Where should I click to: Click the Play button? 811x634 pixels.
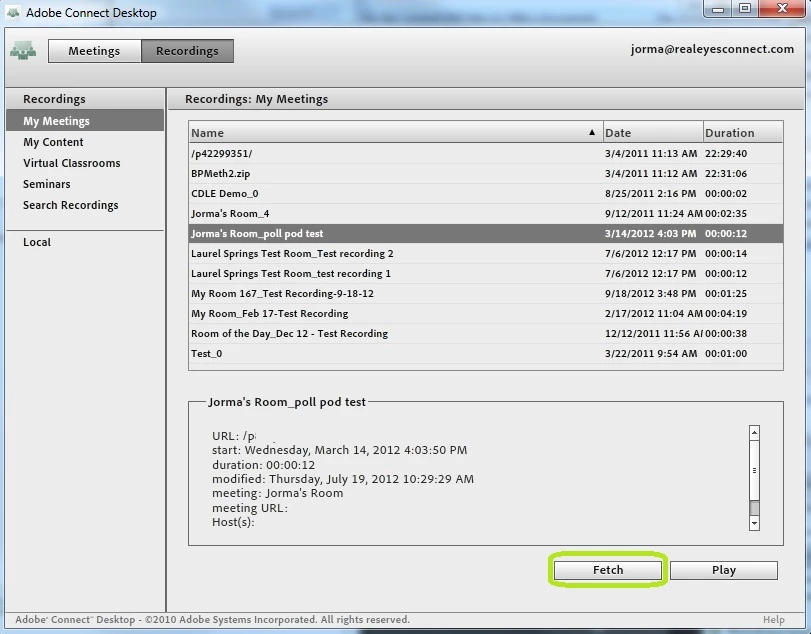[x=724, y=570]
